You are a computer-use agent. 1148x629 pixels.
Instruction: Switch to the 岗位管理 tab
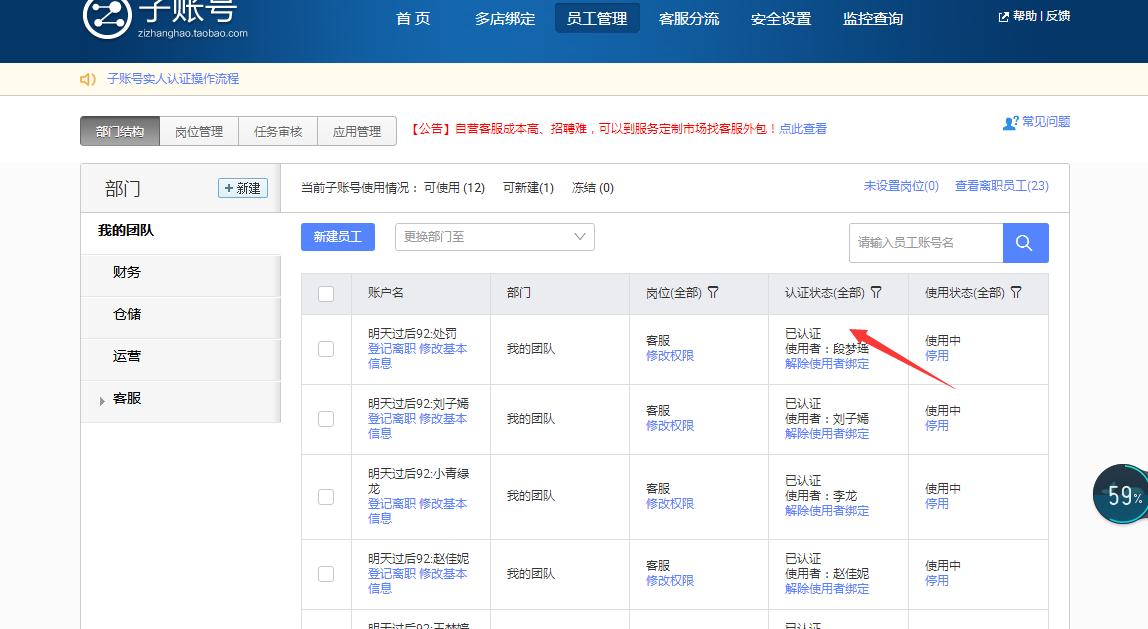(198, 131)
